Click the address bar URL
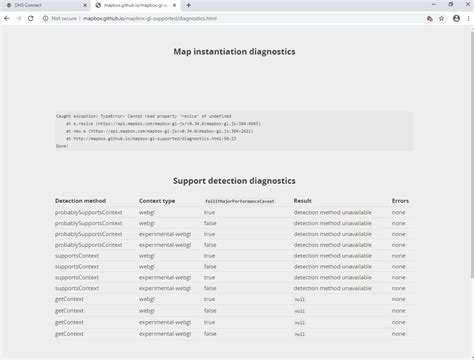The height and width of the screenshot is (360, 474). 150,19
